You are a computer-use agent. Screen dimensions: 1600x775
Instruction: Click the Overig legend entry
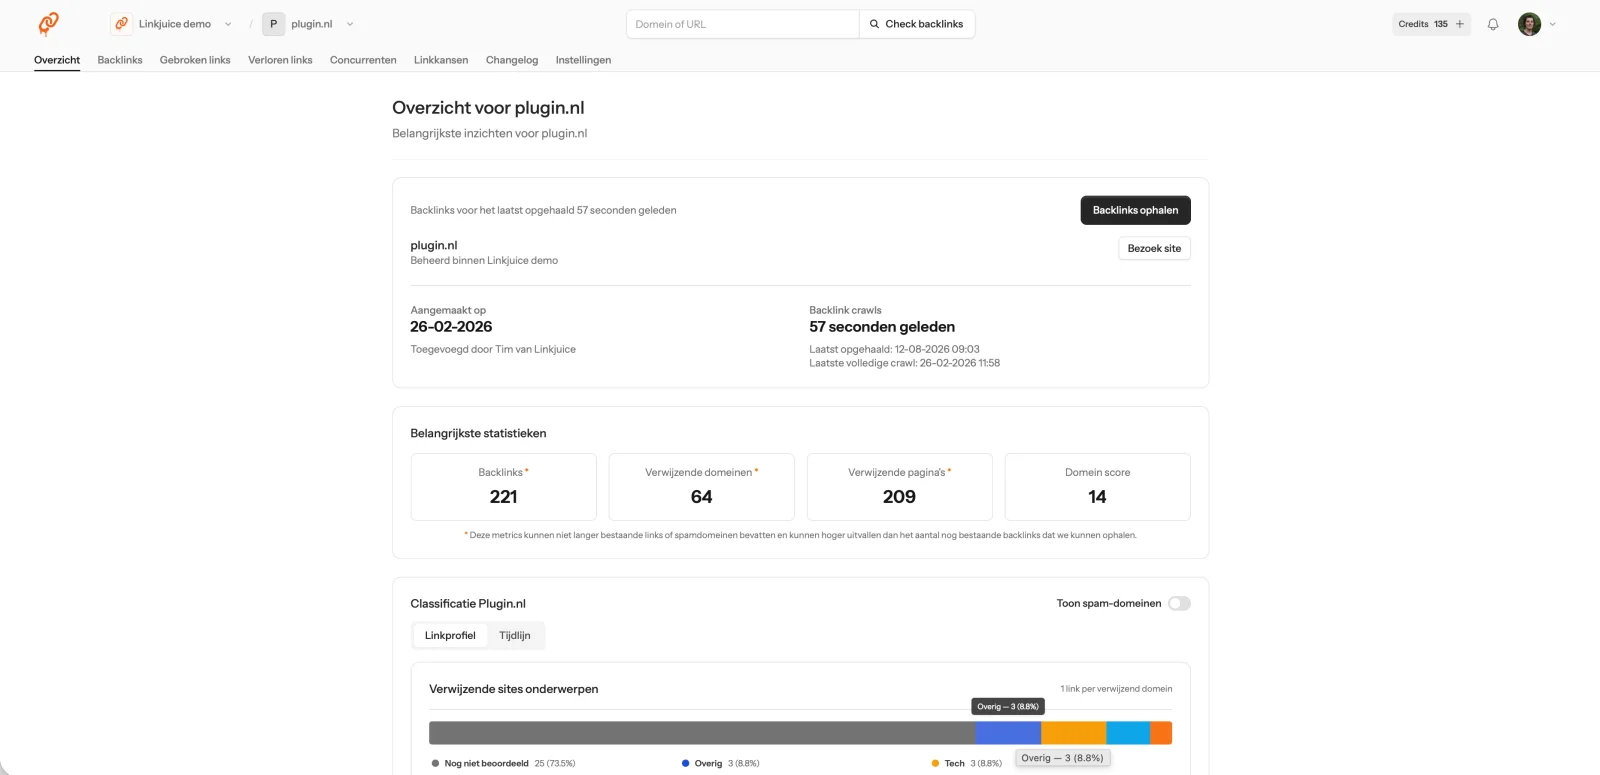pyautogui.click(x=720, y=763)
